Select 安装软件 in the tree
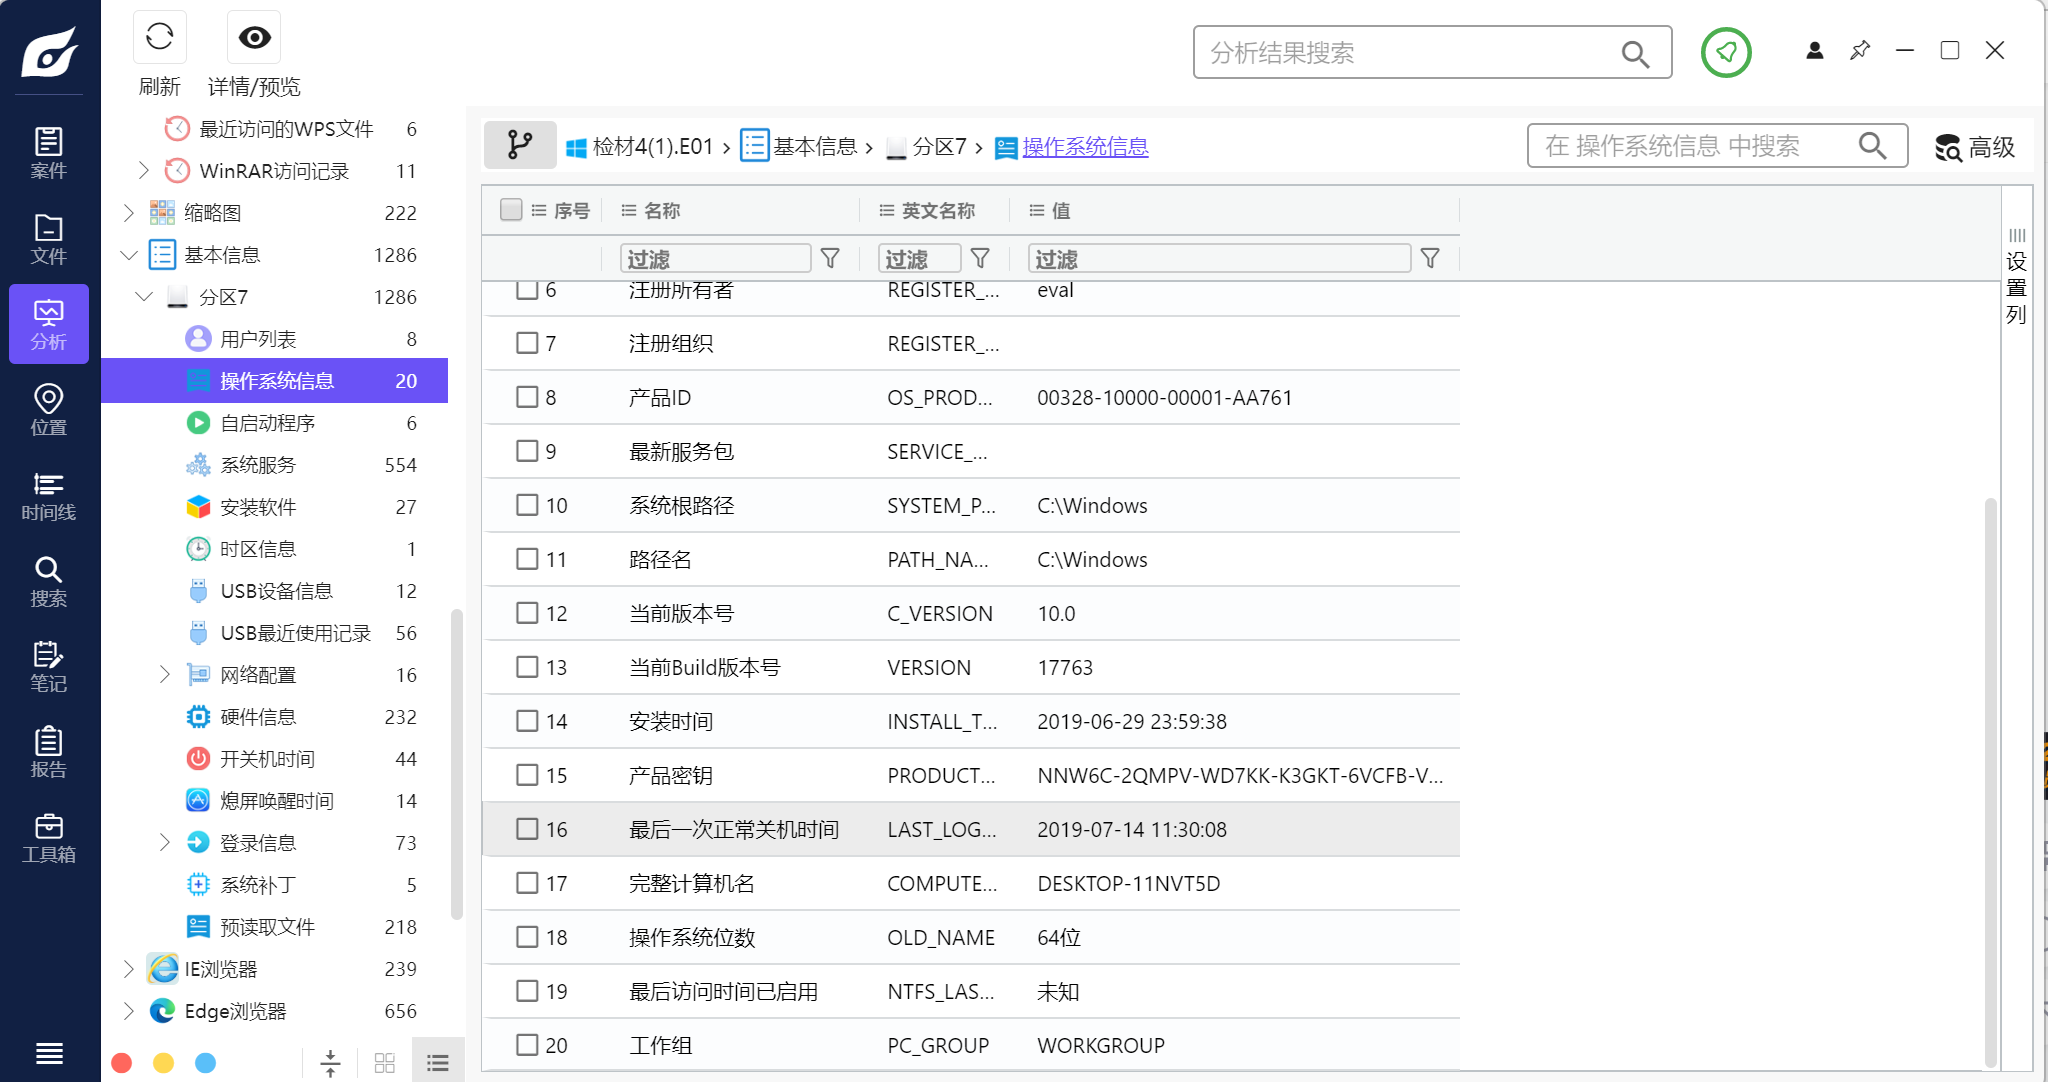The image size is (2048, 1082). [275, 507]
